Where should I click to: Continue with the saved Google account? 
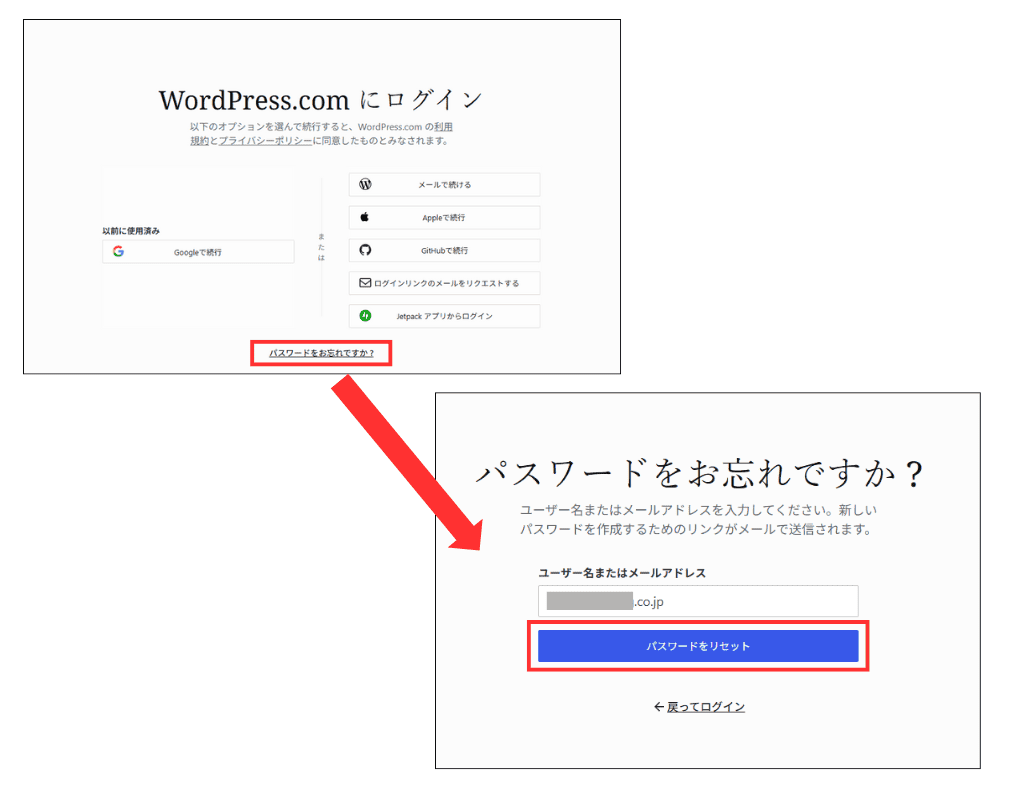[x=198, y=251]
